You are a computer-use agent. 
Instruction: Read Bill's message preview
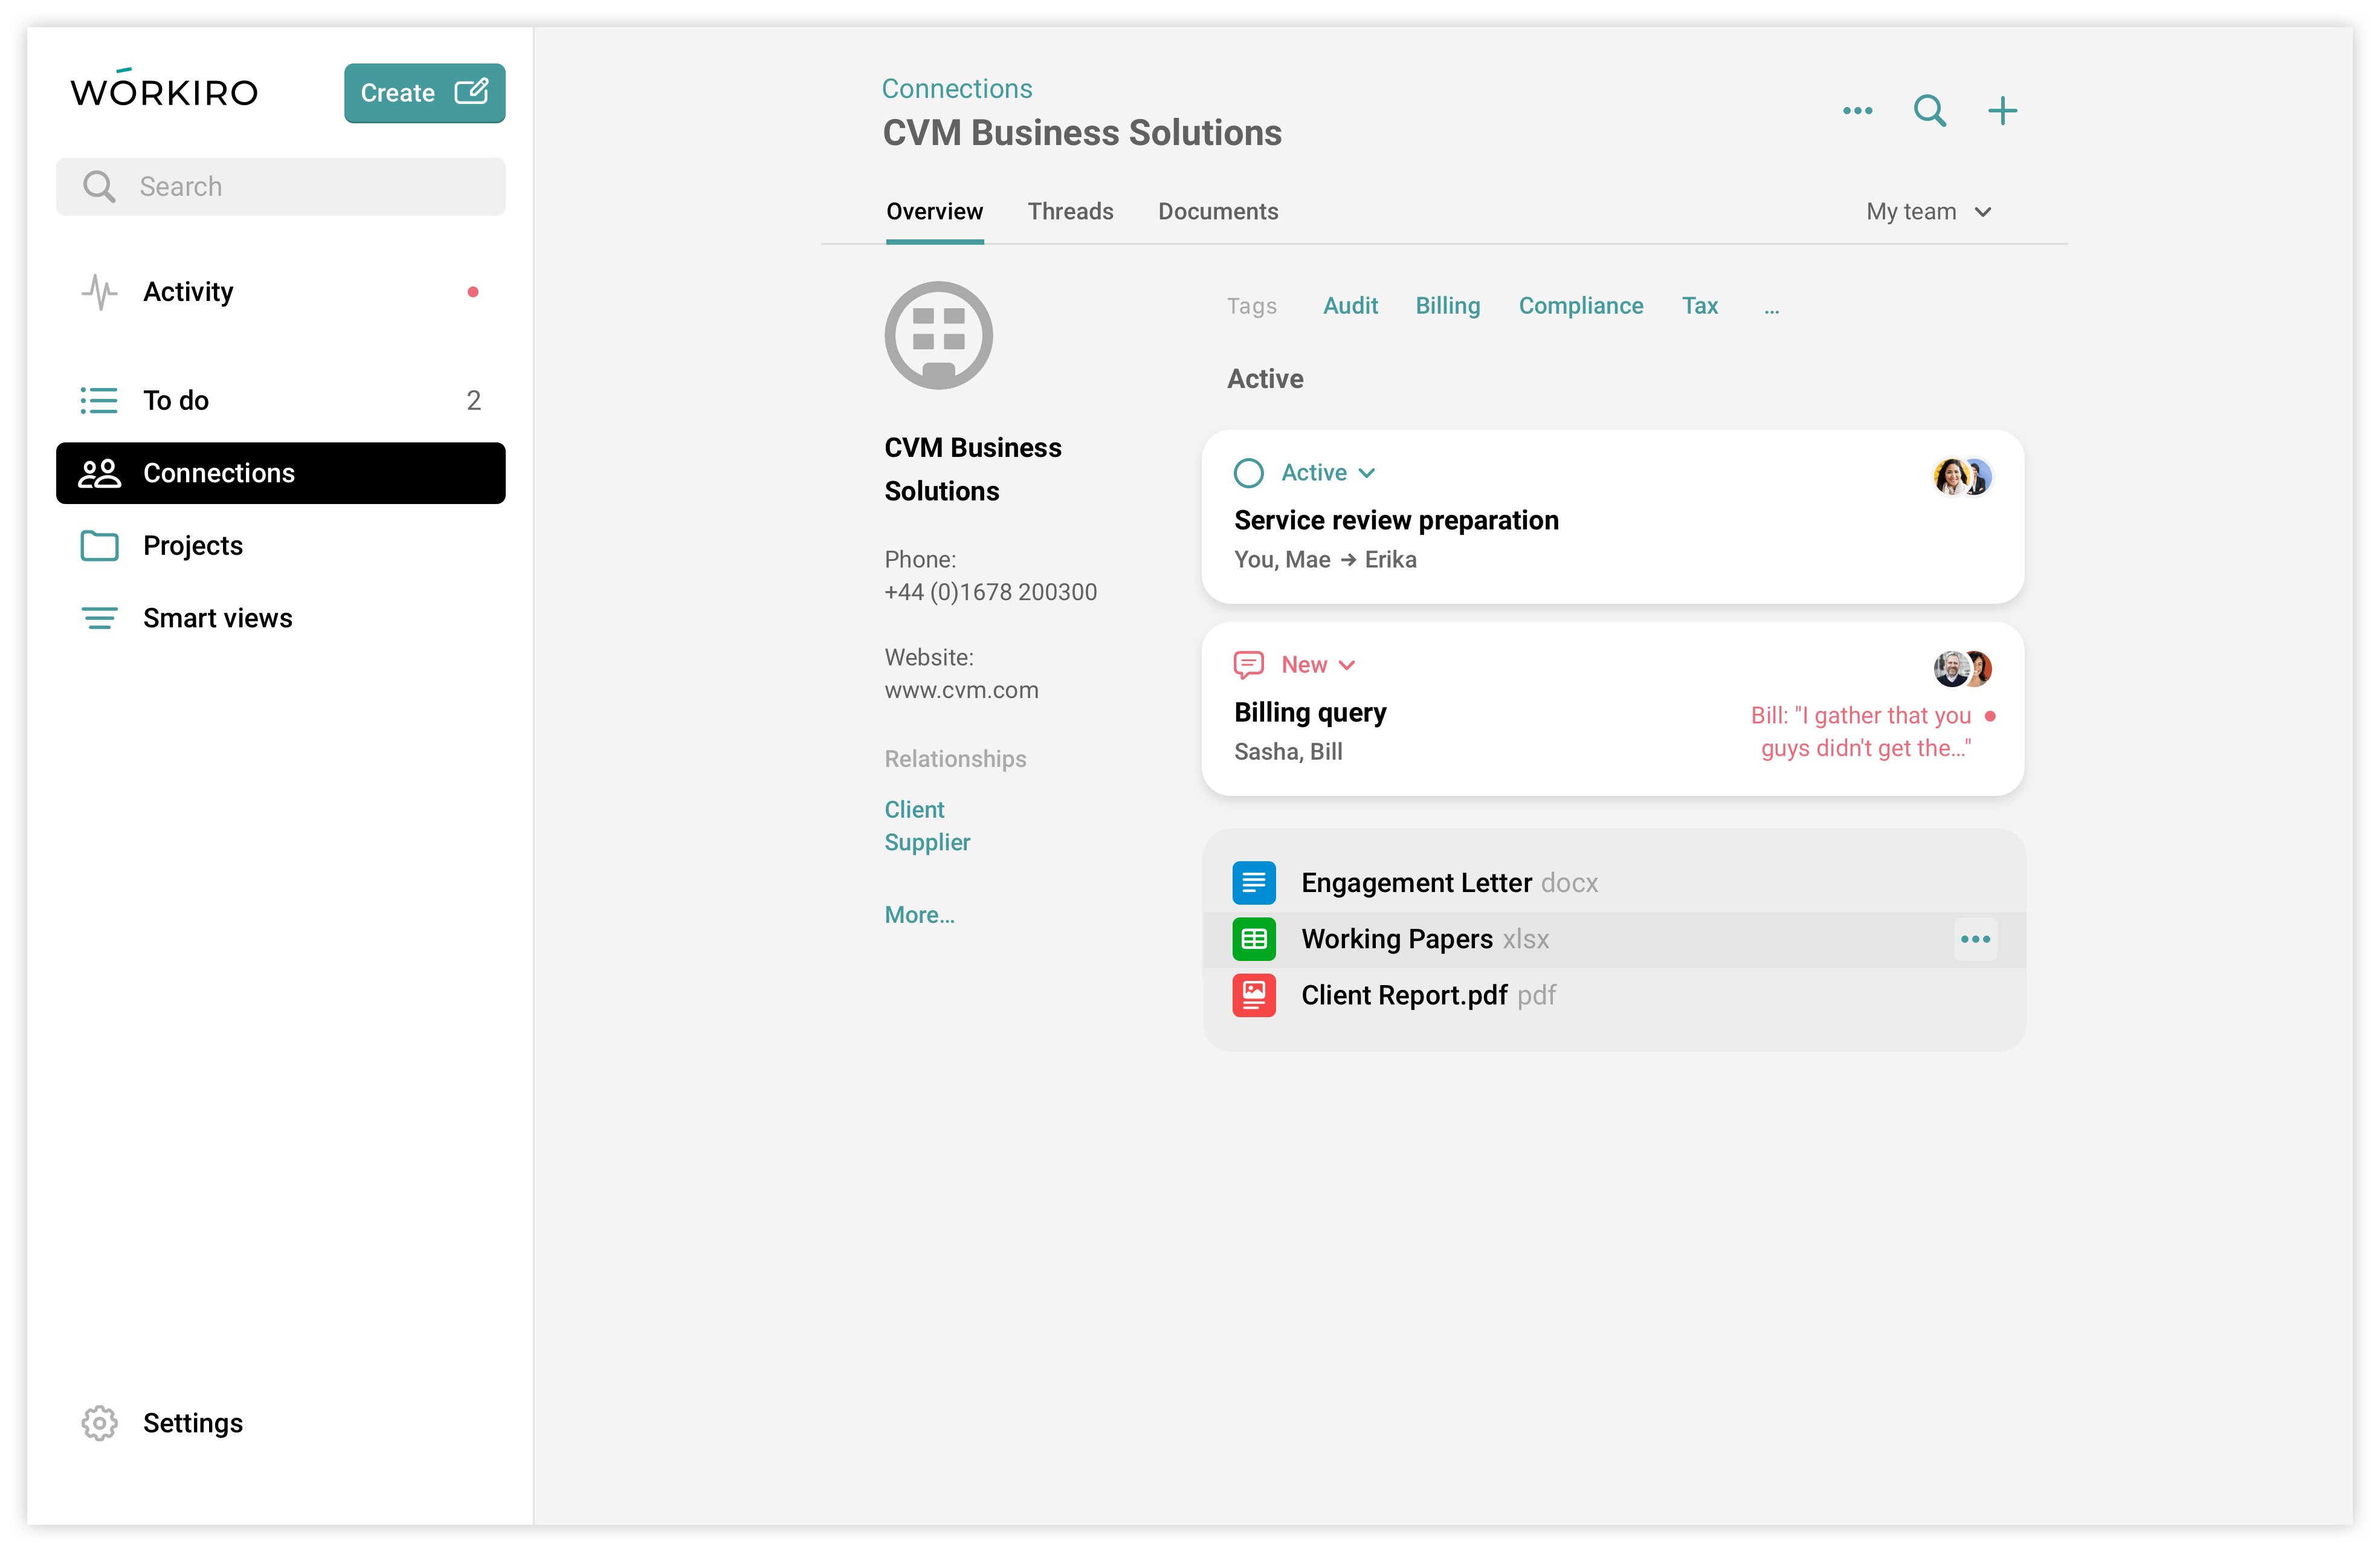(x=1862, y=732)
